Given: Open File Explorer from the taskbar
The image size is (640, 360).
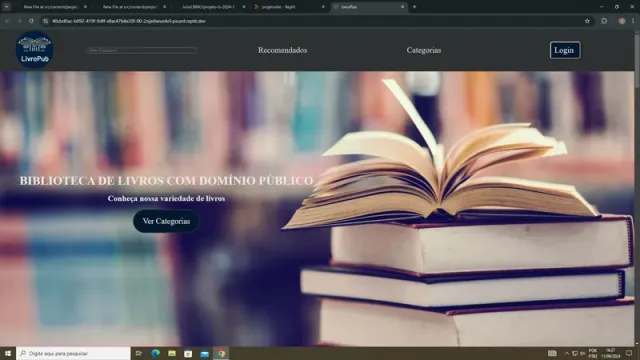Looking at the screenshot, I should point(172,353).
